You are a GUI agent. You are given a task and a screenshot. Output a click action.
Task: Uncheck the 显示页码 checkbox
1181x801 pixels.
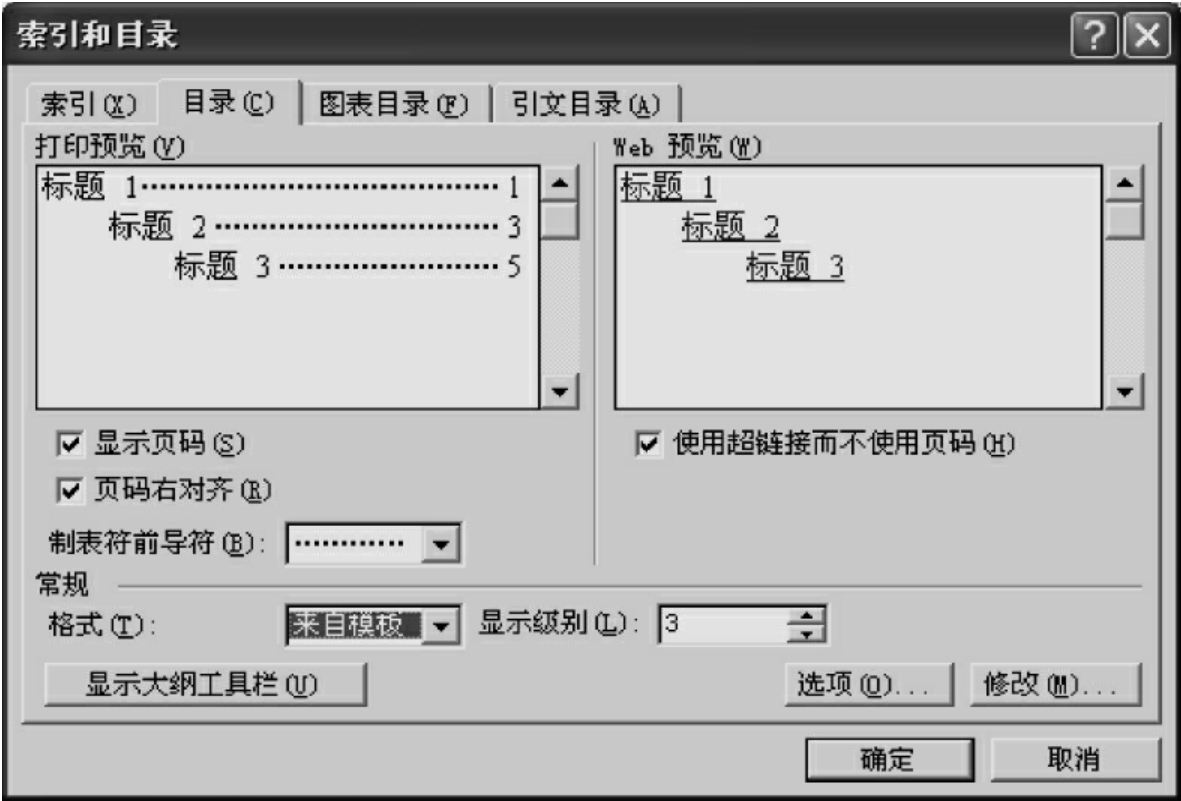[x=69, y=444]
